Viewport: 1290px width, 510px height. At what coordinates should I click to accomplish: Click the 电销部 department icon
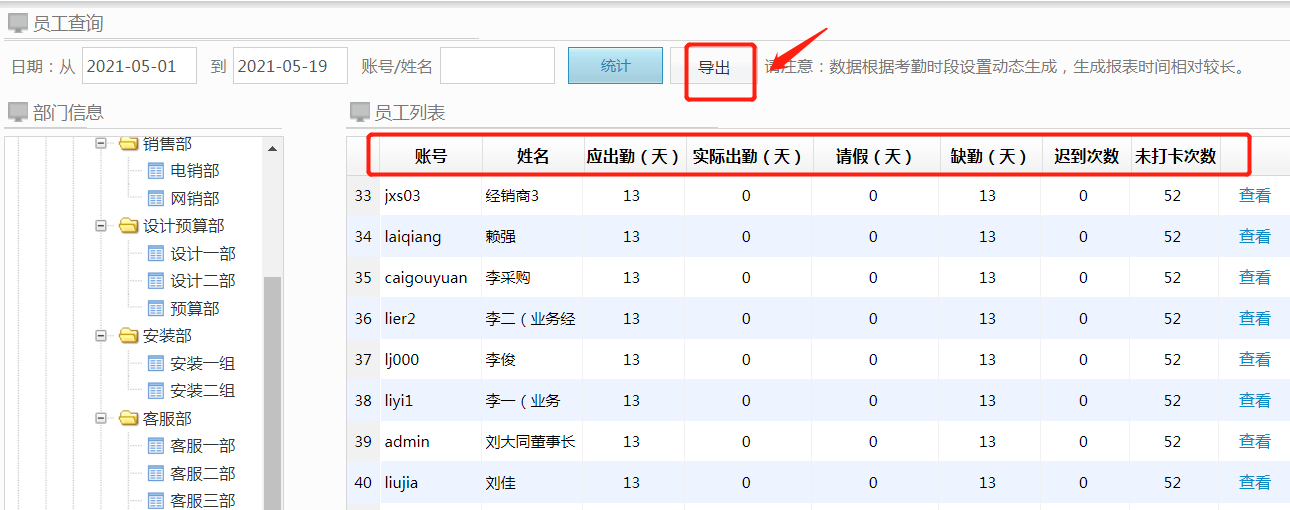[x=156, y=171]
